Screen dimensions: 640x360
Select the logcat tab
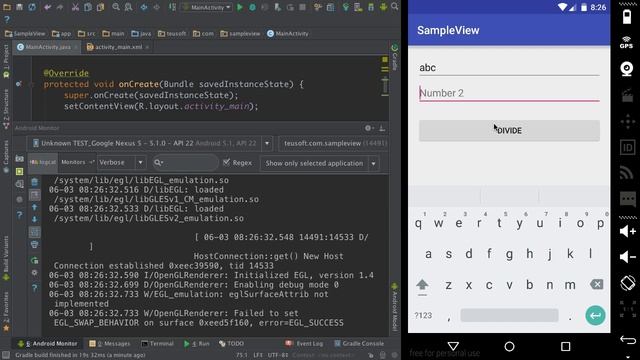point(43,162)
